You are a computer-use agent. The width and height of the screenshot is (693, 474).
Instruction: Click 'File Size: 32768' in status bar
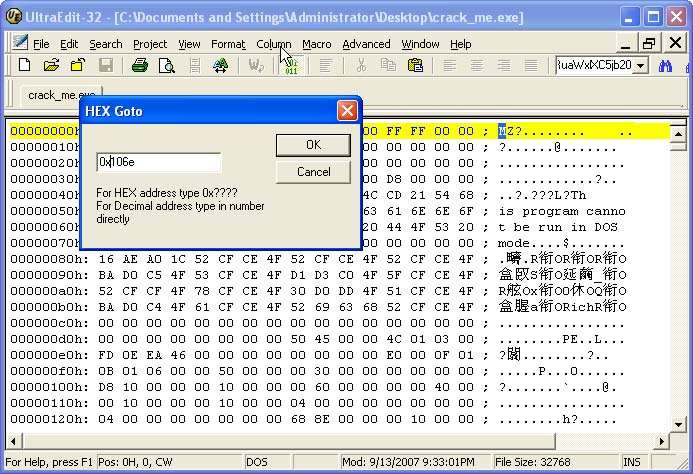coord(533,462)
